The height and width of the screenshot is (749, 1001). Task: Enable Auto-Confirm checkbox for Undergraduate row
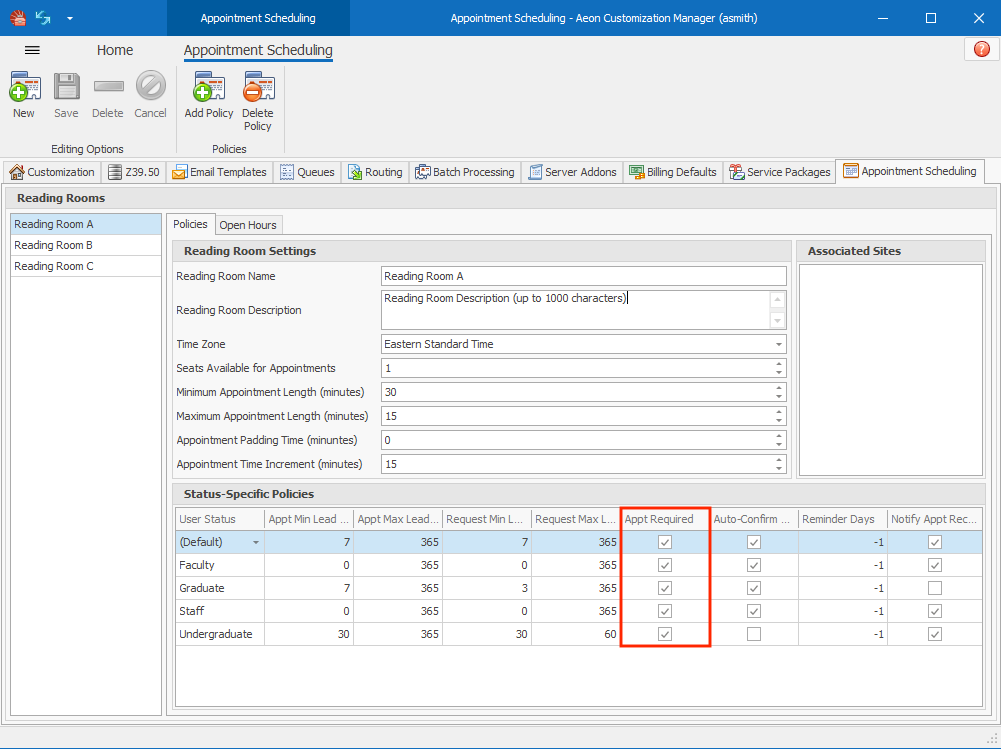click(754, 634)
